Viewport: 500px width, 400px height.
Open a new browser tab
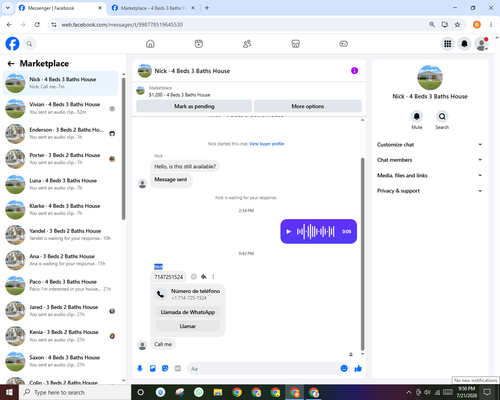click(x=207, y=8)
